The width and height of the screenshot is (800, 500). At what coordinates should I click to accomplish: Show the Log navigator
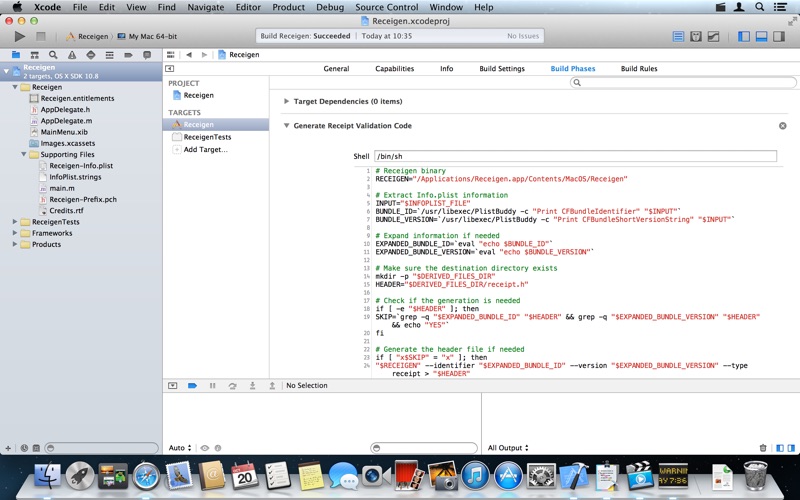click(x=147, y=55)
